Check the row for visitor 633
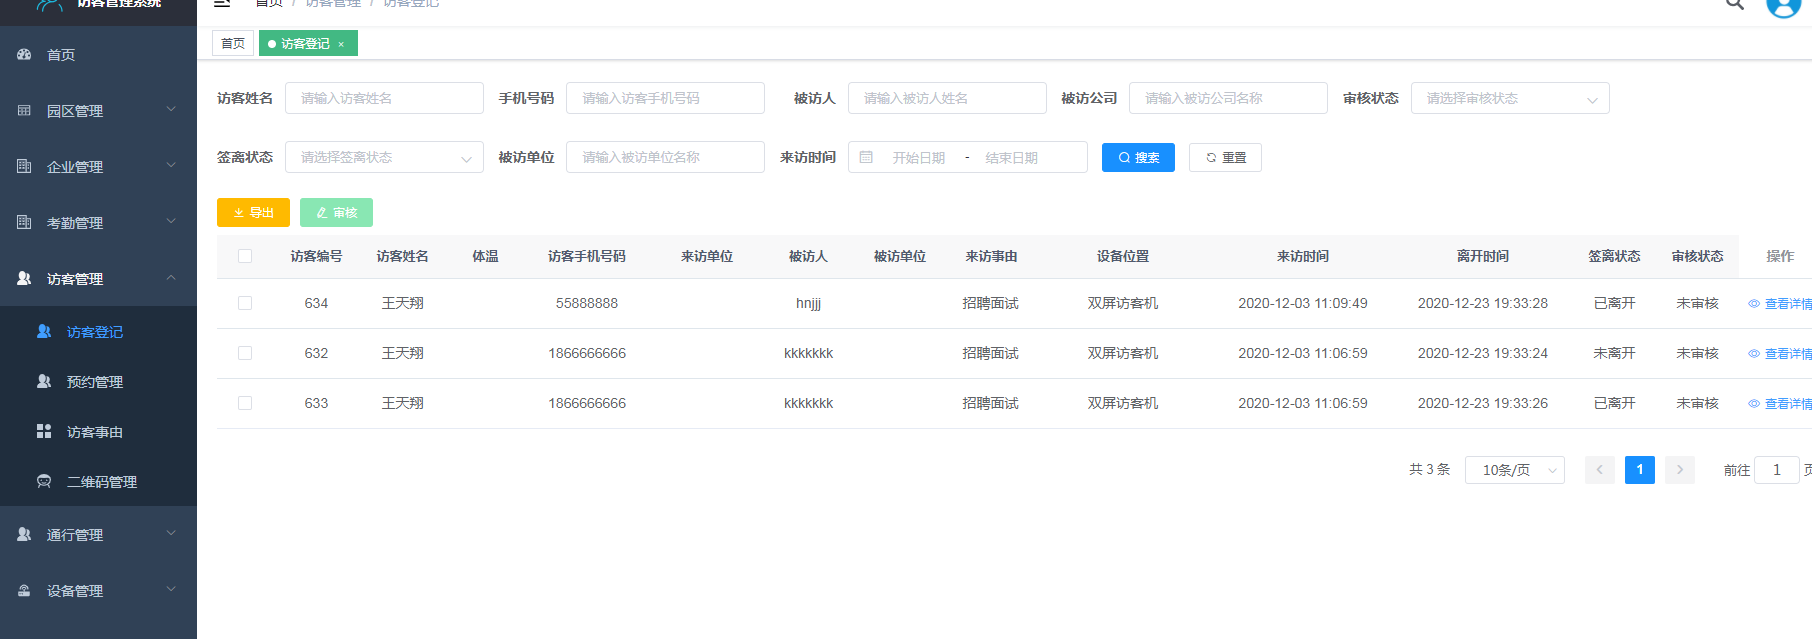Viewport: 1812px width, 639px height. tap(245, 403)
